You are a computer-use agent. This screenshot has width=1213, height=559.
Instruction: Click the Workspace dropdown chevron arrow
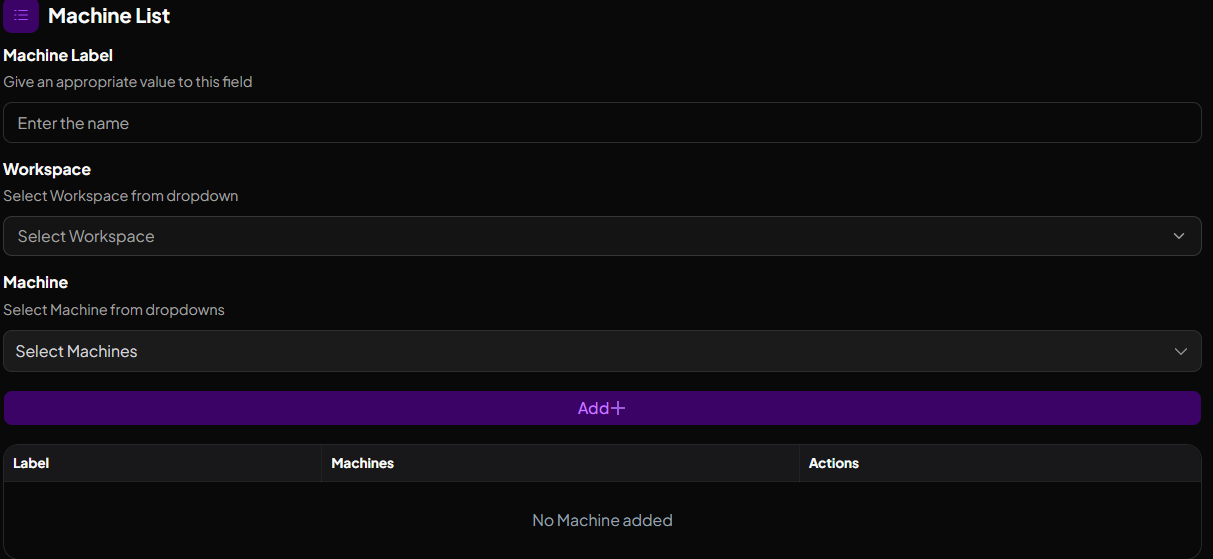pos(1180,236)
